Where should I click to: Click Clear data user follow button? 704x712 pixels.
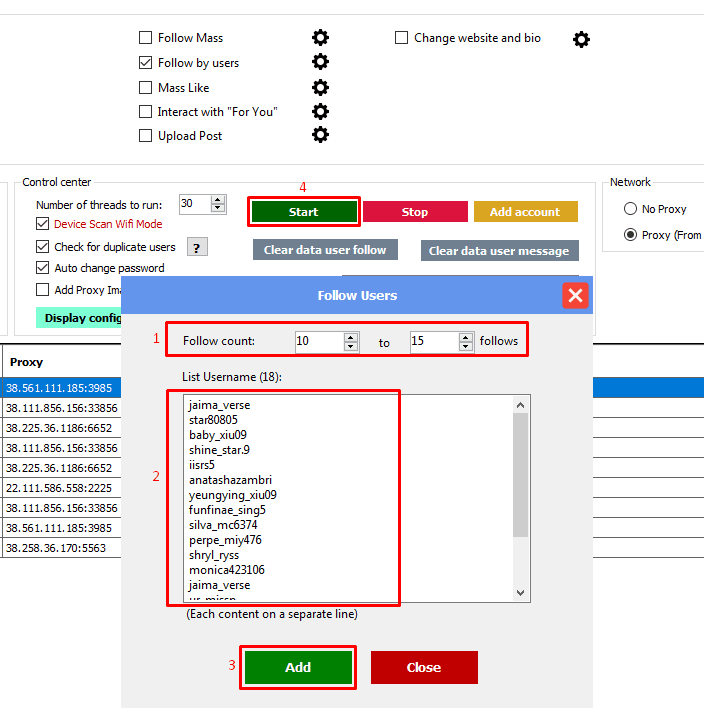click(325, 250)
